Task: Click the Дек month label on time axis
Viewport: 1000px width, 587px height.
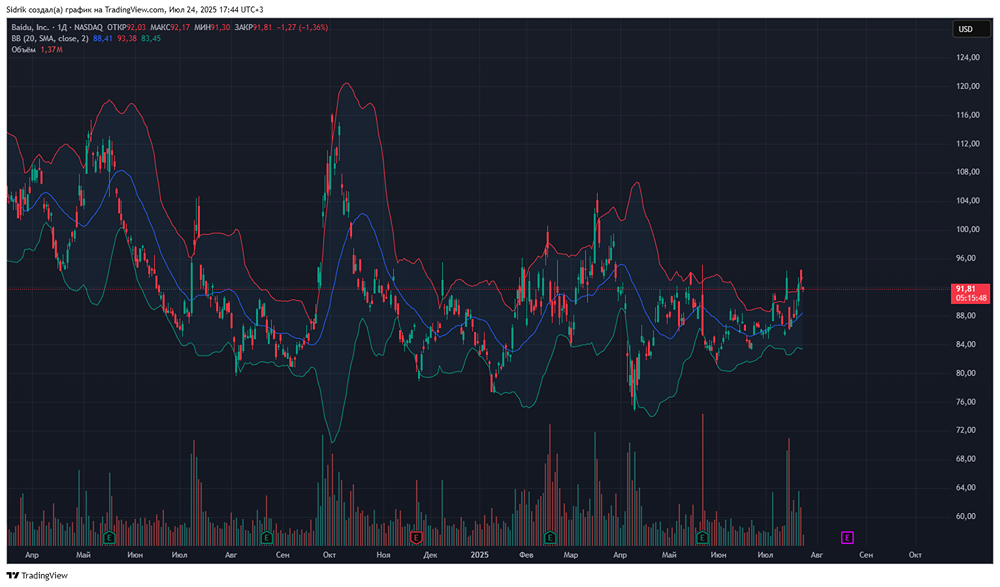Action: point(430,555)
